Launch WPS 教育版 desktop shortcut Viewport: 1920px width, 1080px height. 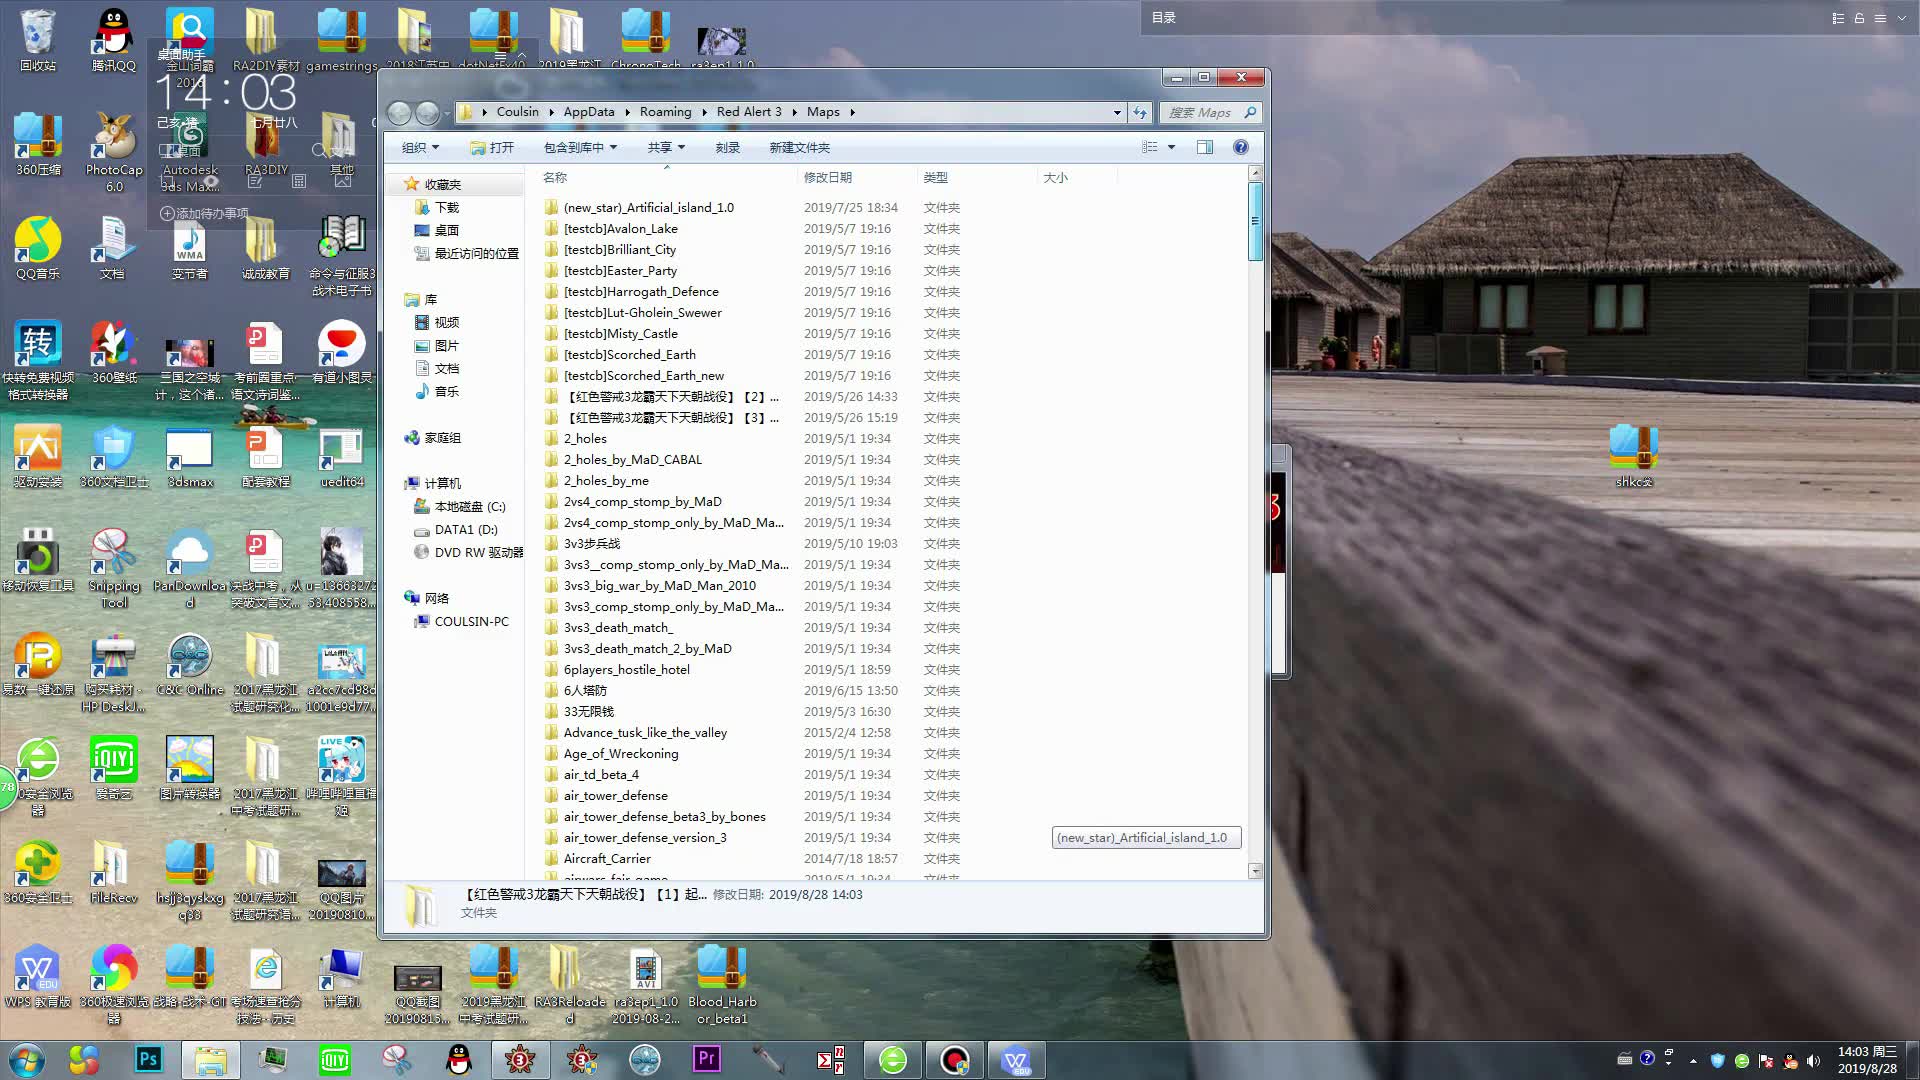[x=38, y=975]
